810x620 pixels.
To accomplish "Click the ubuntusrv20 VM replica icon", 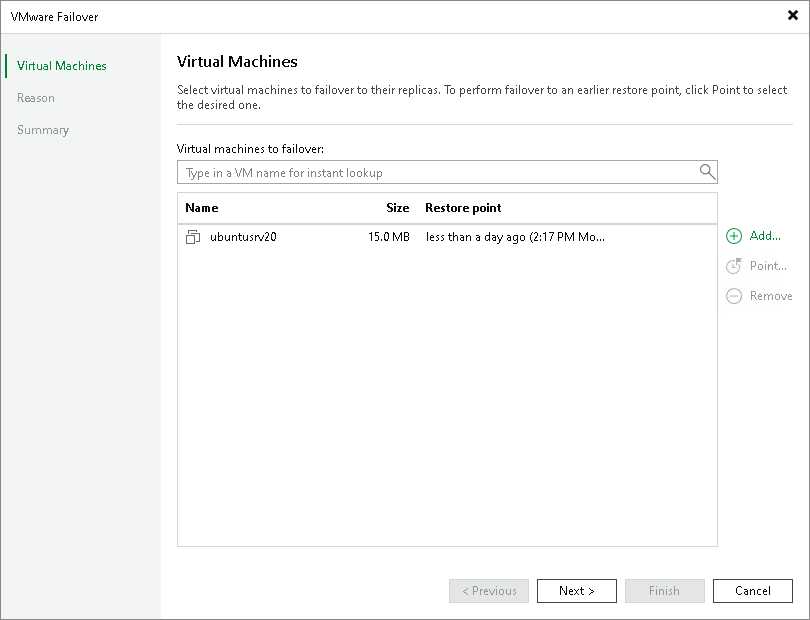I will [x=193, y=237].
